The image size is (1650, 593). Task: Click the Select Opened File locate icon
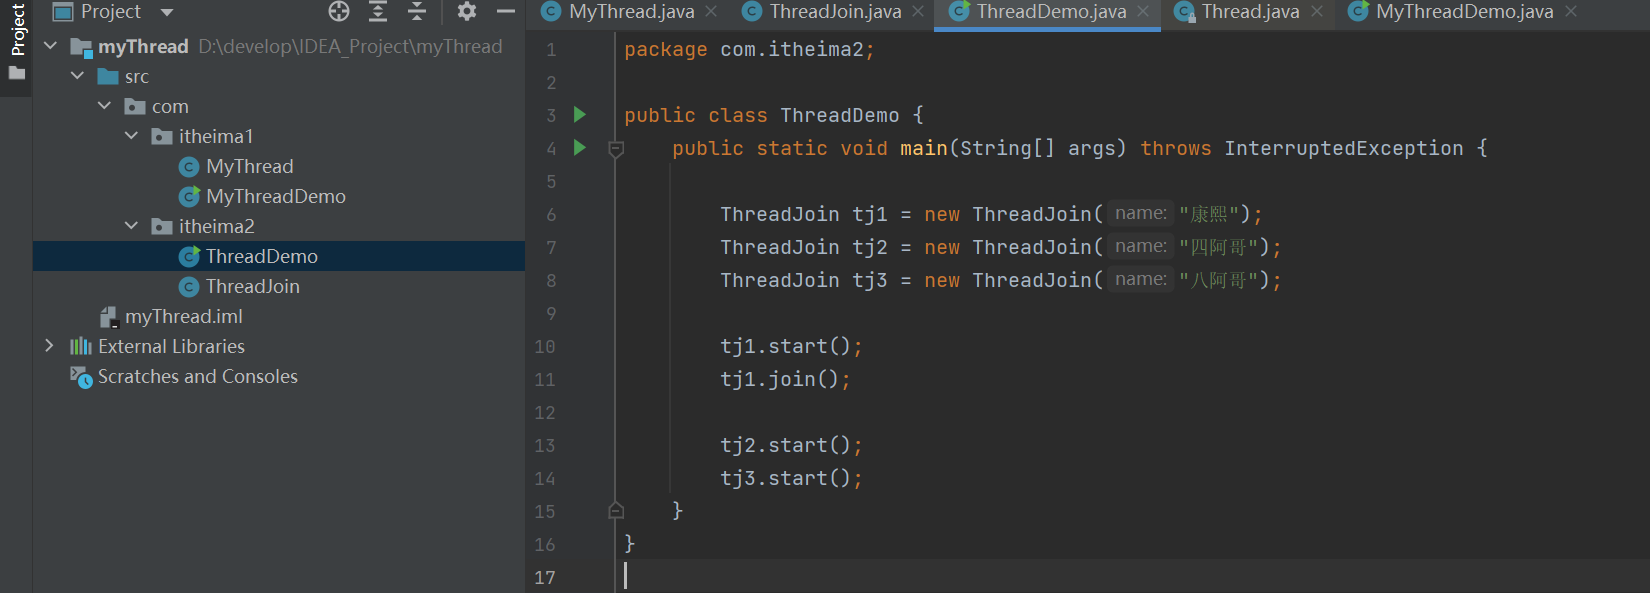339,12
